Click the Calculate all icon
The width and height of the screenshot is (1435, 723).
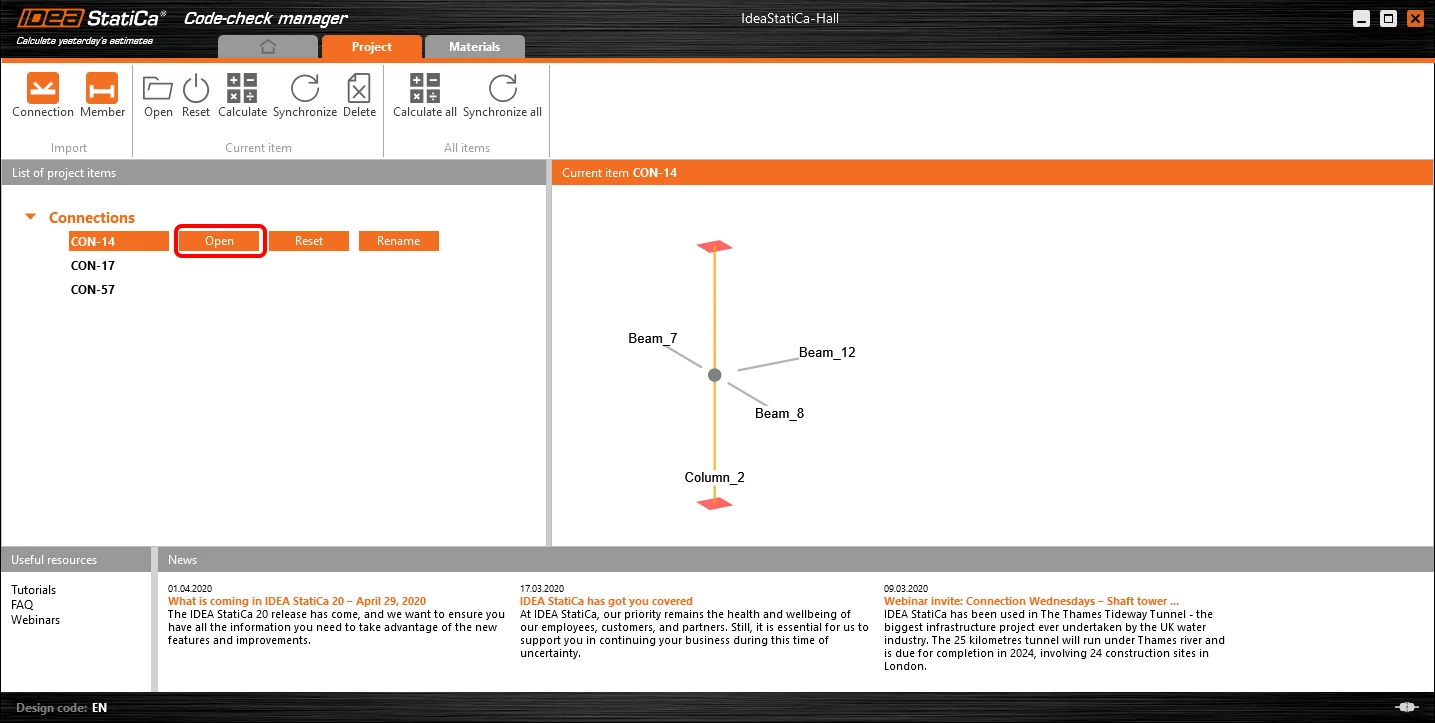[425, 88]
